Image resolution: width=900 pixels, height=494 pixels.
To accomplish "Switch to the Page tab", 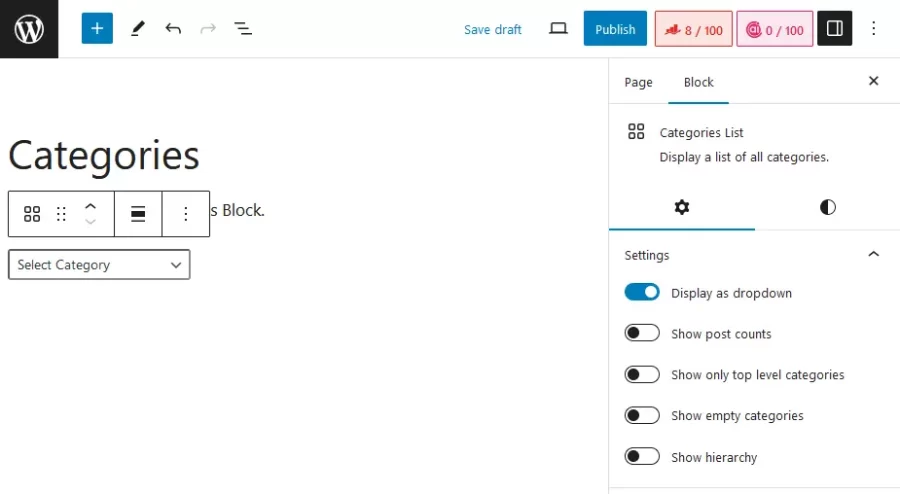I will point(638,82).
